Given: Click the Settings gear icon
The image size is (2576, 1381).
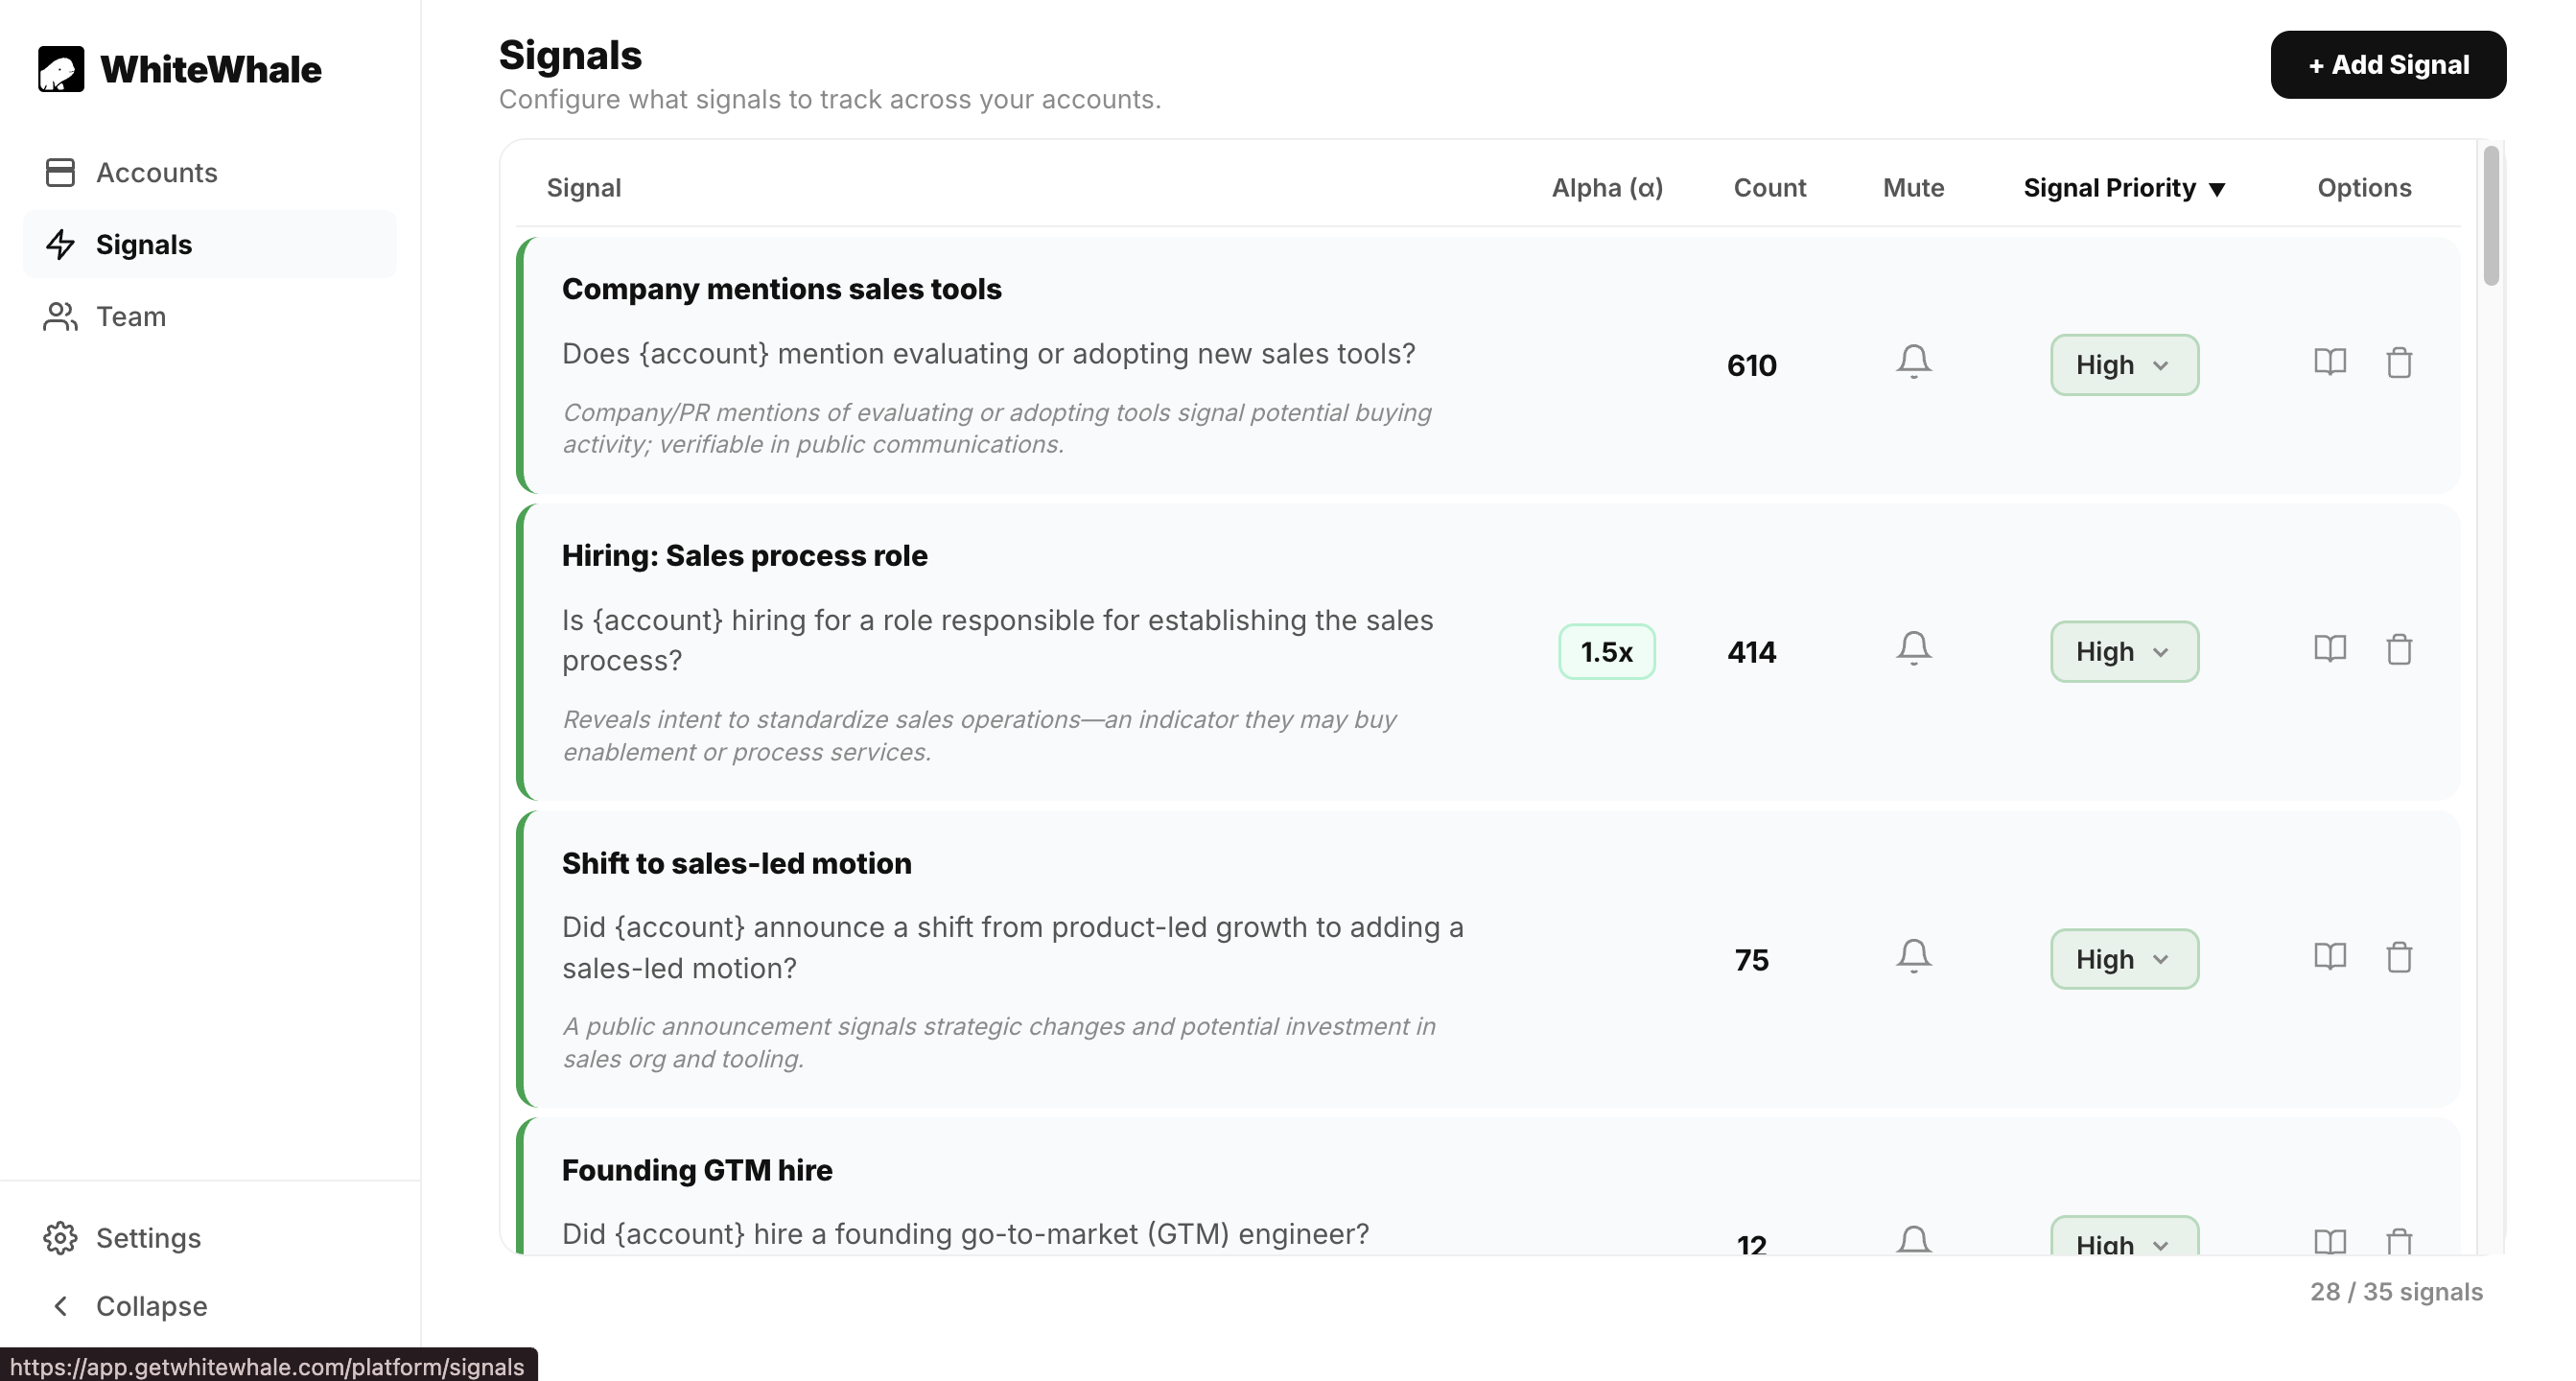Looking at the screenshot, I should coord(60,1237).
